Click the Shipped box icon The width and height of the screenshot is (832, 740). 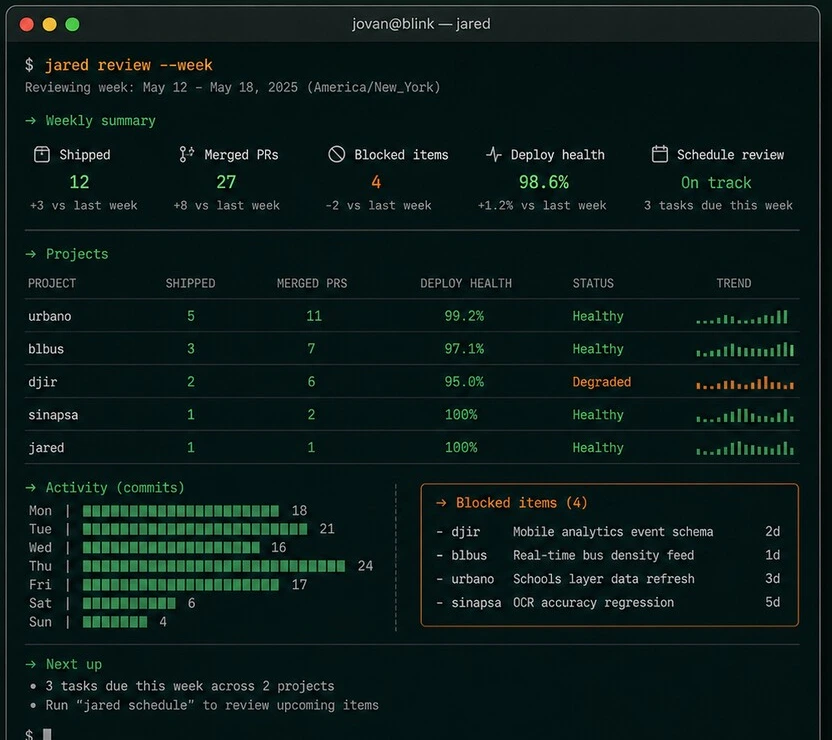(41, 154)
